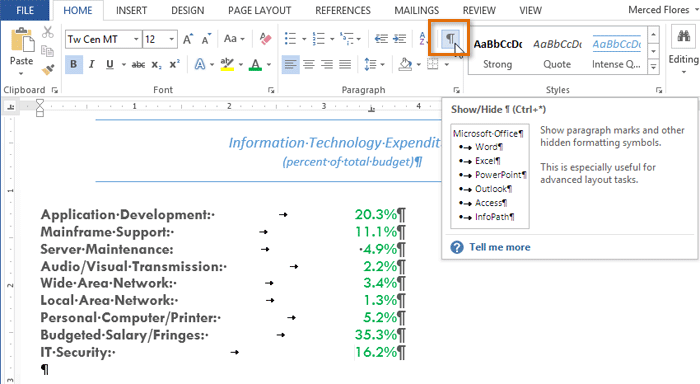Click the Borders icon
This screenshot has width=700, height=384.
tap(433, 65)
